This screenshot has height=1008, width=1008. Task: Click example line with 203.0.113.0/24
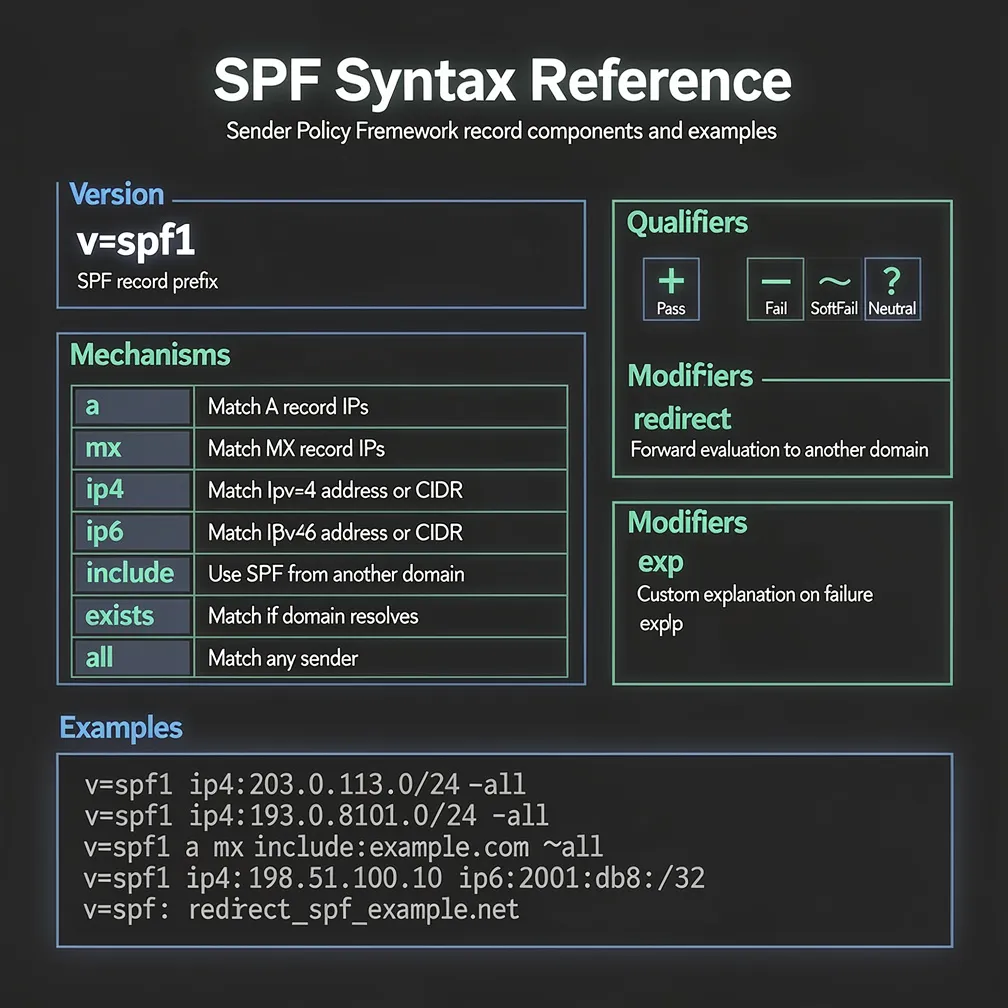coord(305,784)
